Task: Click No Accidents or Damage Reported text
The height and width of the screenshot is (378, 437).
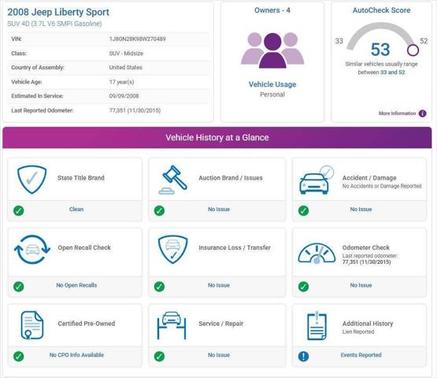Action: point(382,186)
